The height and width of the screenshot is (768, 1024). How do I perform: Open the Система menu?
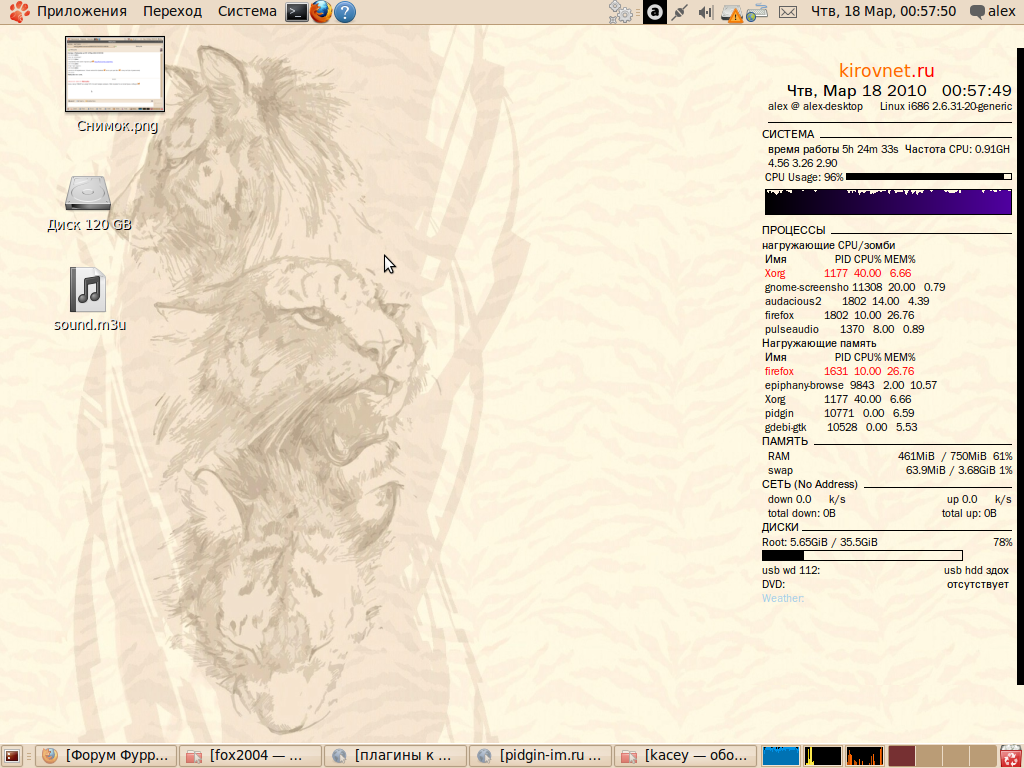(x=246, y=12)
